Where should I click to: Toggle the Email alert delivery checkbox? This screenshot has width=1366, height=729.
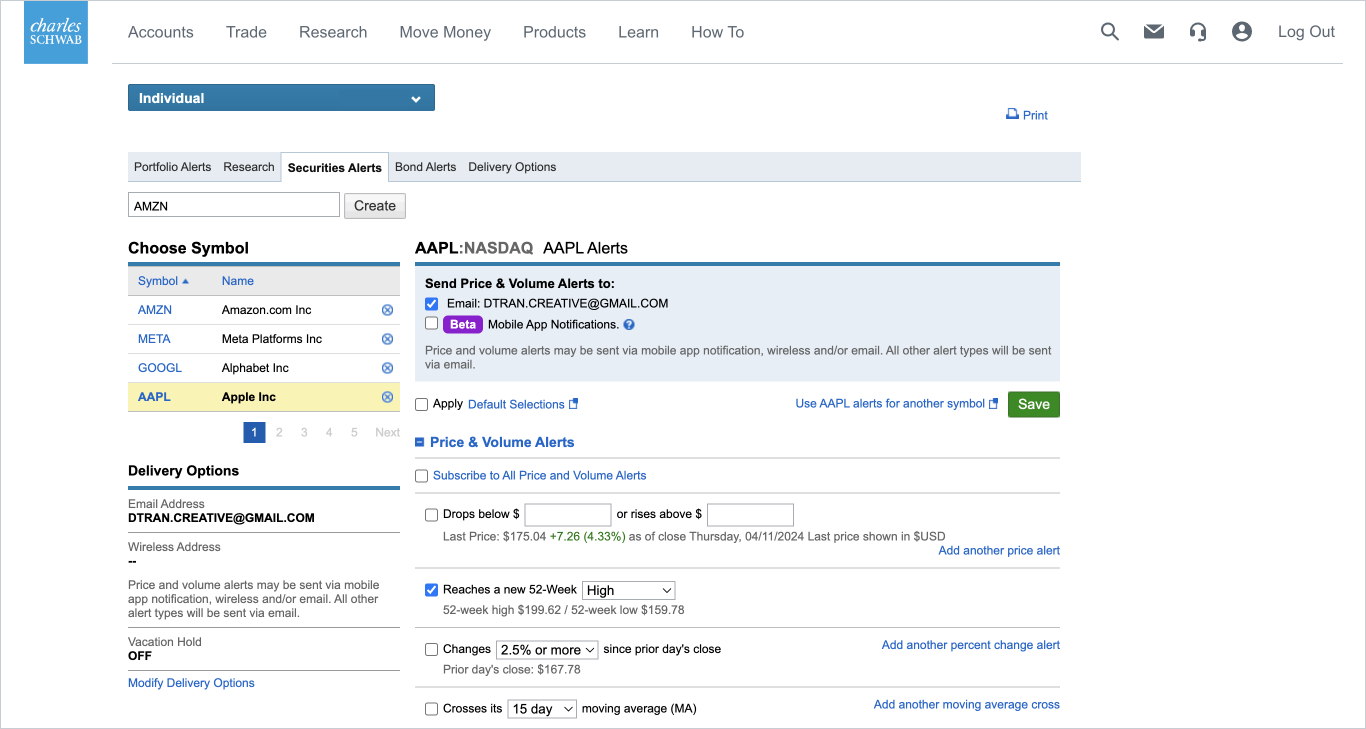coord(432,304)
